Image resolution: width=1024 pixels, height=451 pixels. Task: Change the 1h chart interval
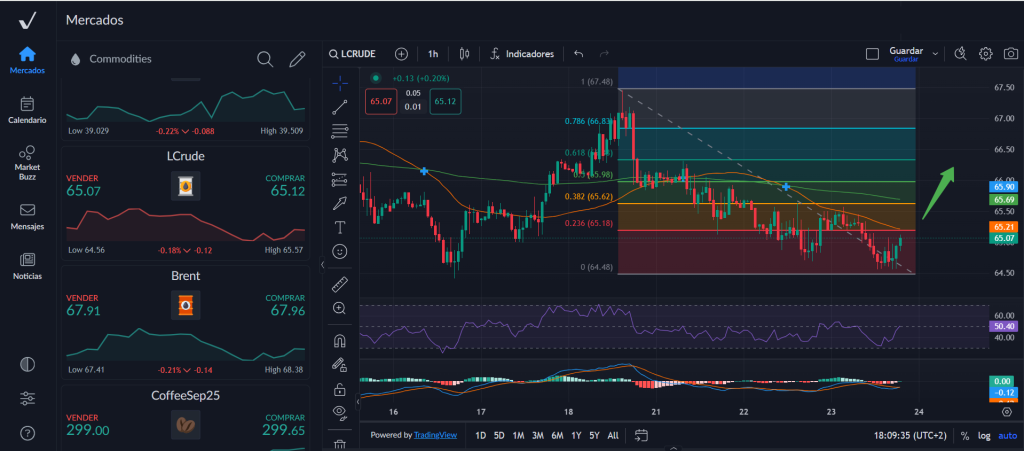(433, 54)
